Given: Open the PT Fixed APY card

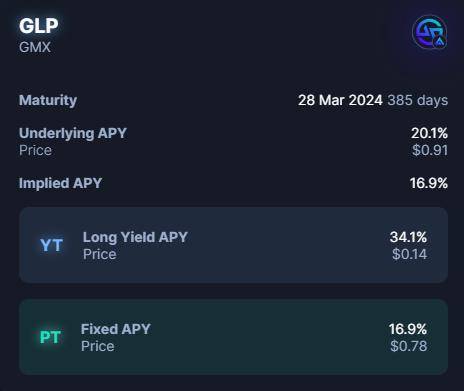Looking at the screenshot, I should point(233,337).
